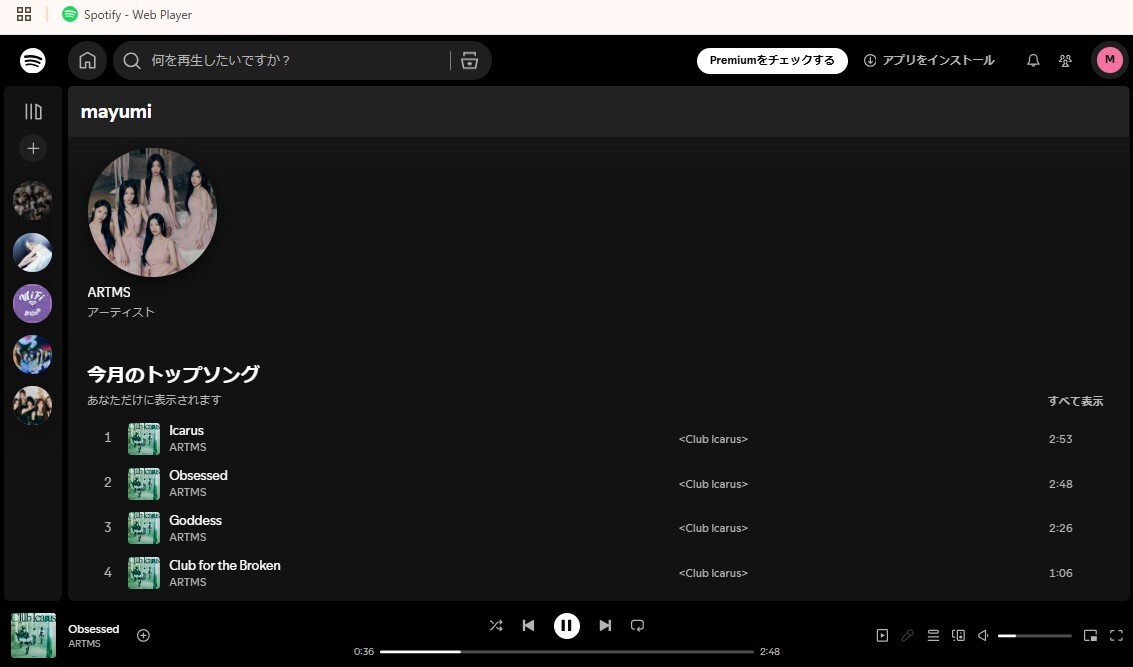Skip to previous track
This screenshot has height=667, width=1133.
pos(528,625)
